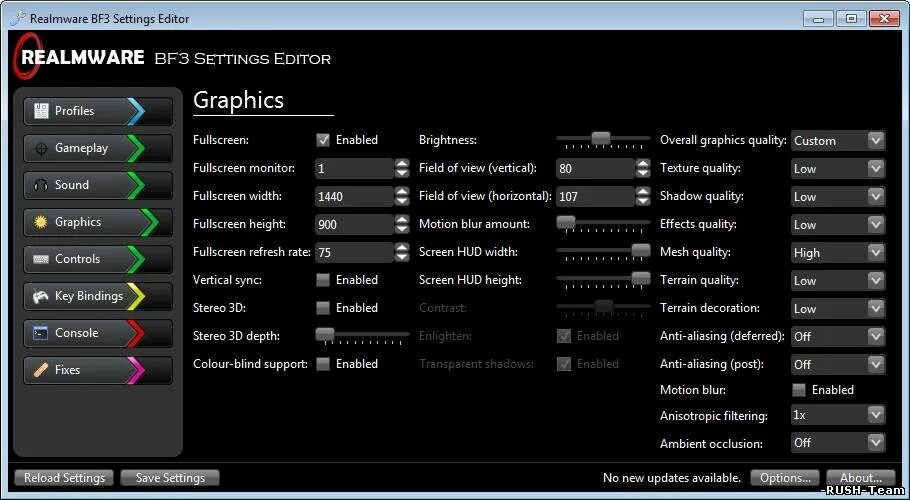910x500 pixels.
Task: Expand the Terrain quality dropdown
Action: 838,281
